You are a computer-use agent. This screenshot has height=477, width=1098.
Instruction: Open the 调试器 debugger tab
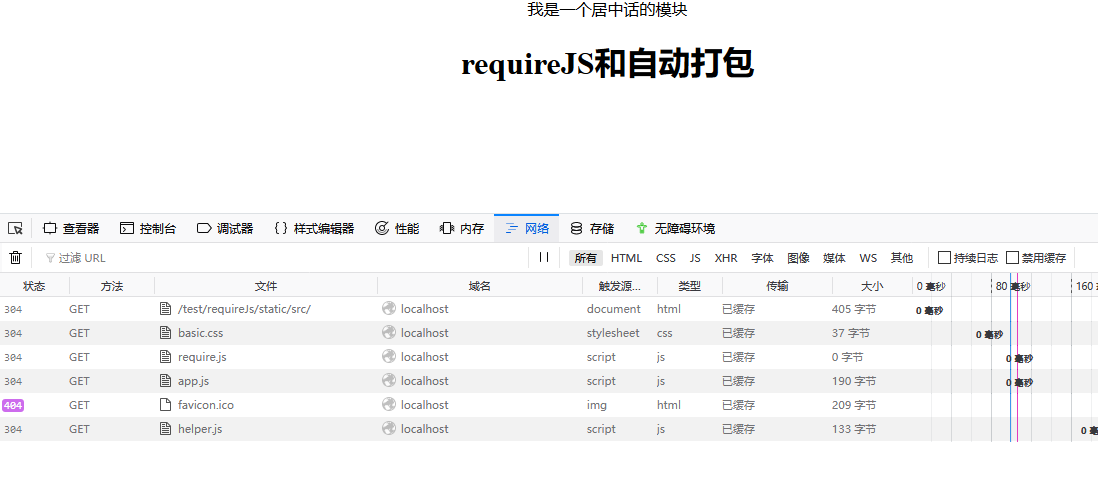tap(225, 228)
